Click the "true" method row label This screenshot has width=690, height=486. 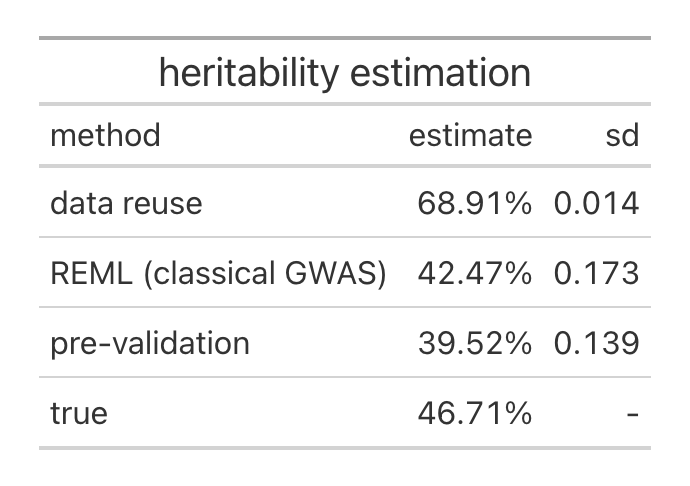[x=78, y=412]
